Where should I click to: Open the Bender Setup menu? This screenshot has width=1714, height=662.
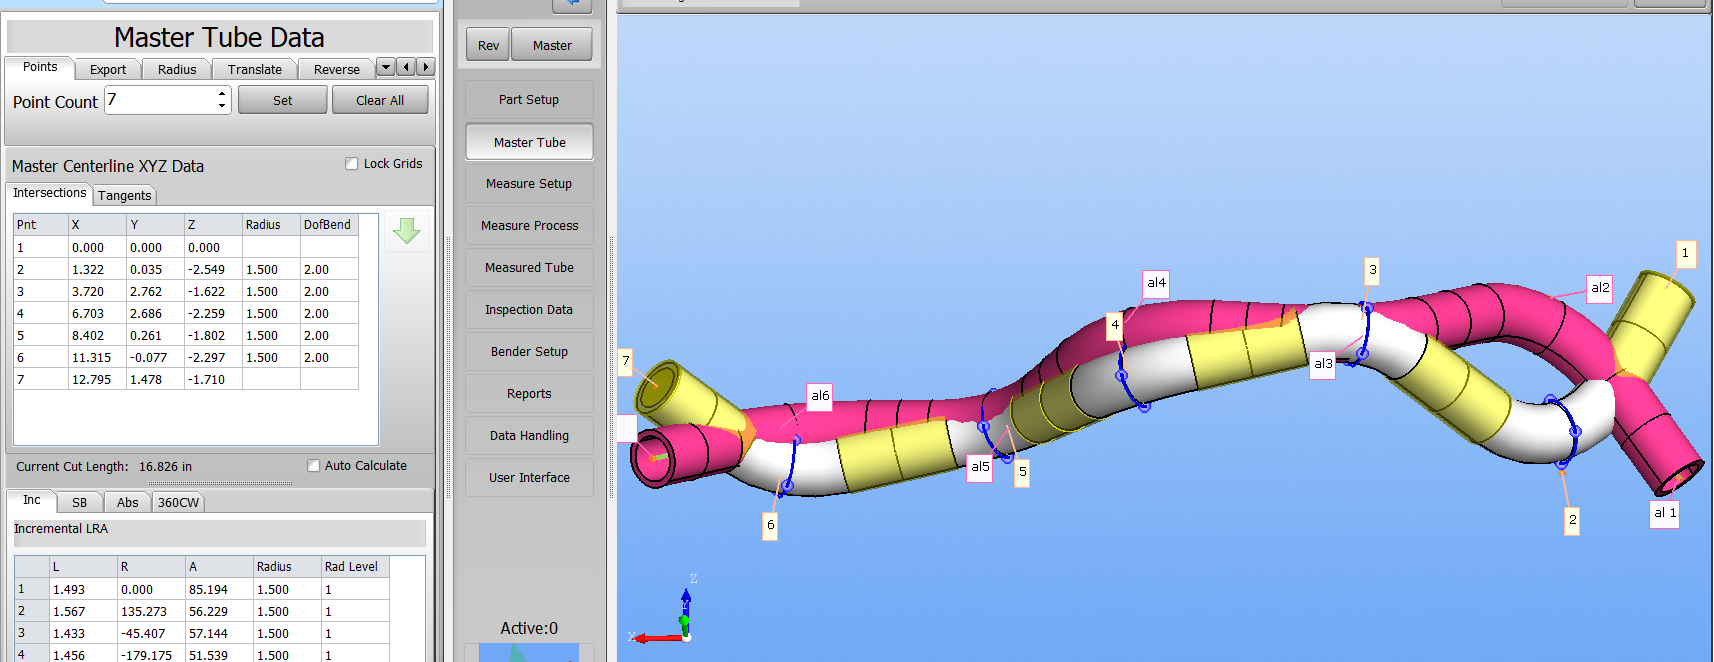529,352
